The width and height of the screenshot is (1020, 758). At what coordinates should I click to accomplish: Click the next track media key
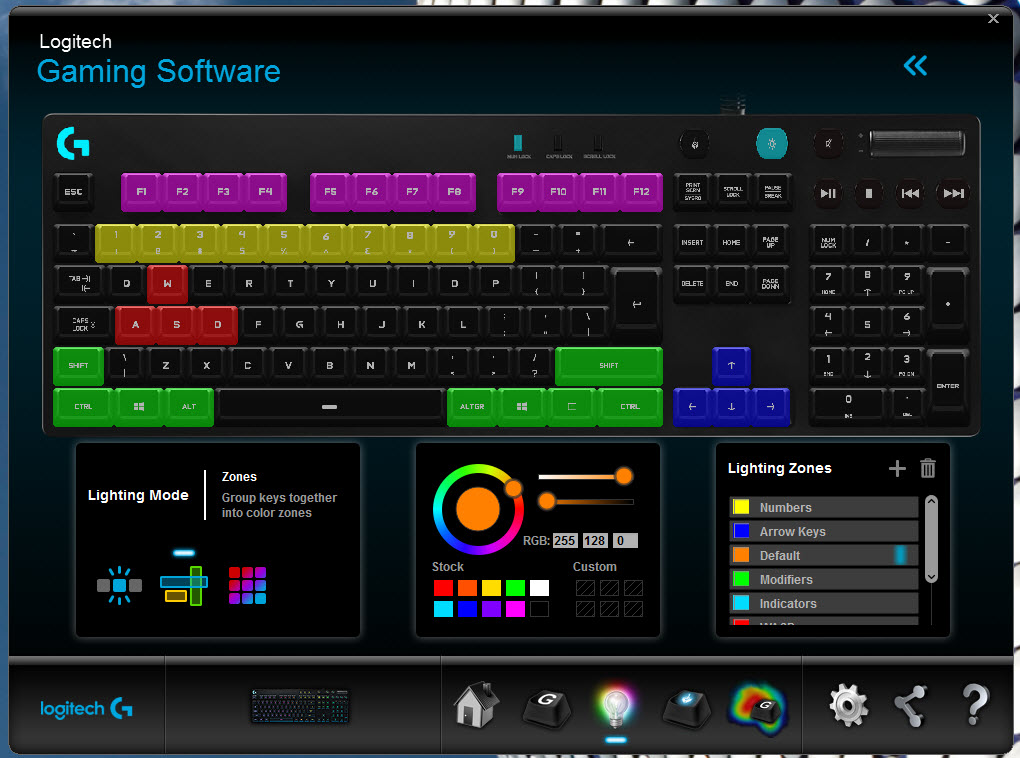(x=954, y=193)
